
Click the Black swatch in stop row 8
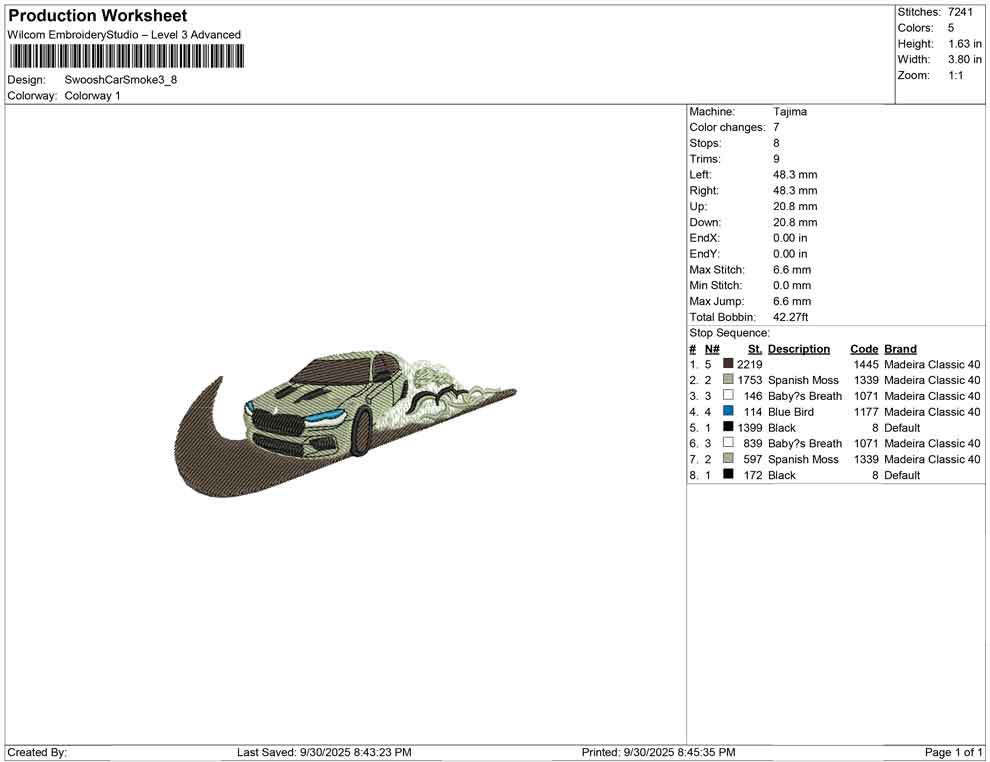tap(728, 475)
